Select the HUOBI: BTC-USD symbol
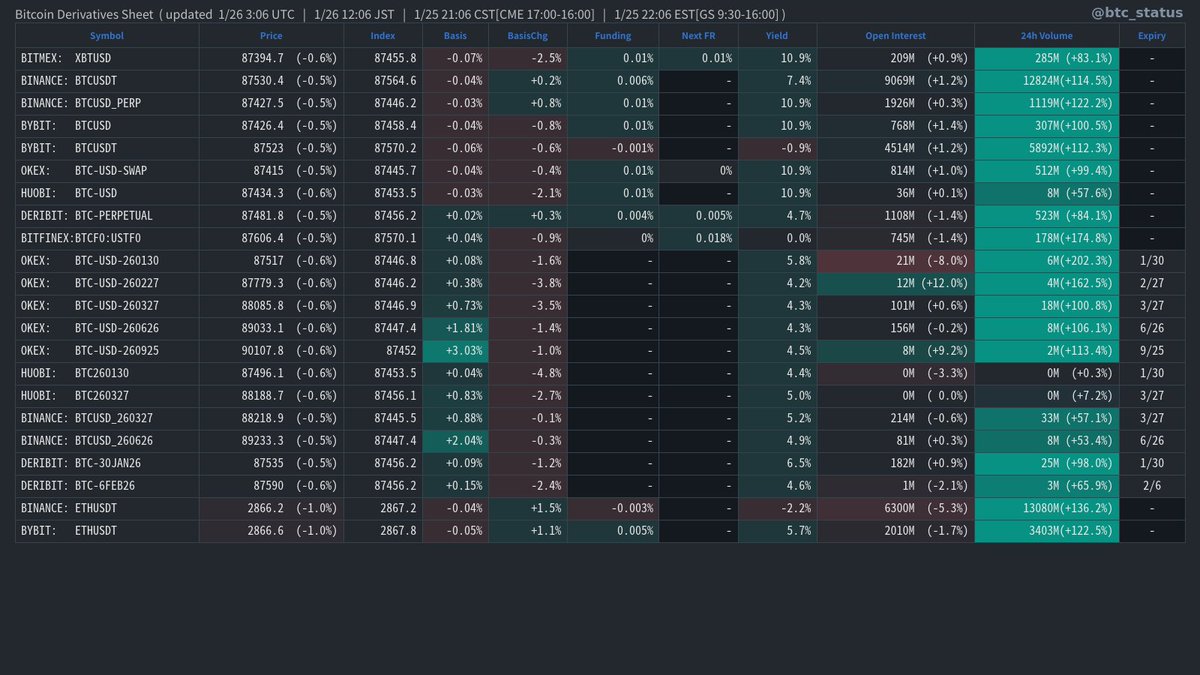 (70, 193)
